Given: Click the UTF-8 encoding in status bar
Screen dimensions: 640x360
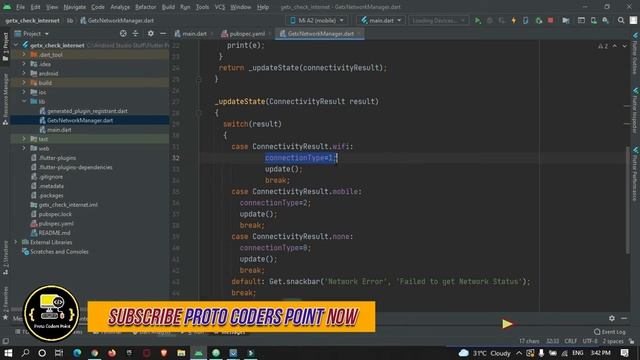Looking at the screenshot, I should 590,341.
